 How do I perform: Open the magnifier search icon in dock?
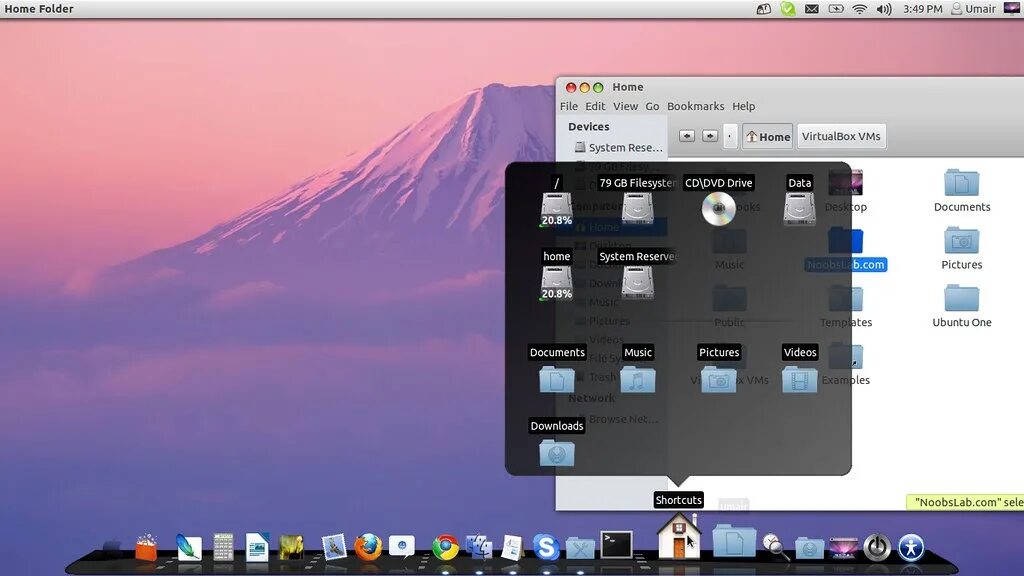[776, 547]
